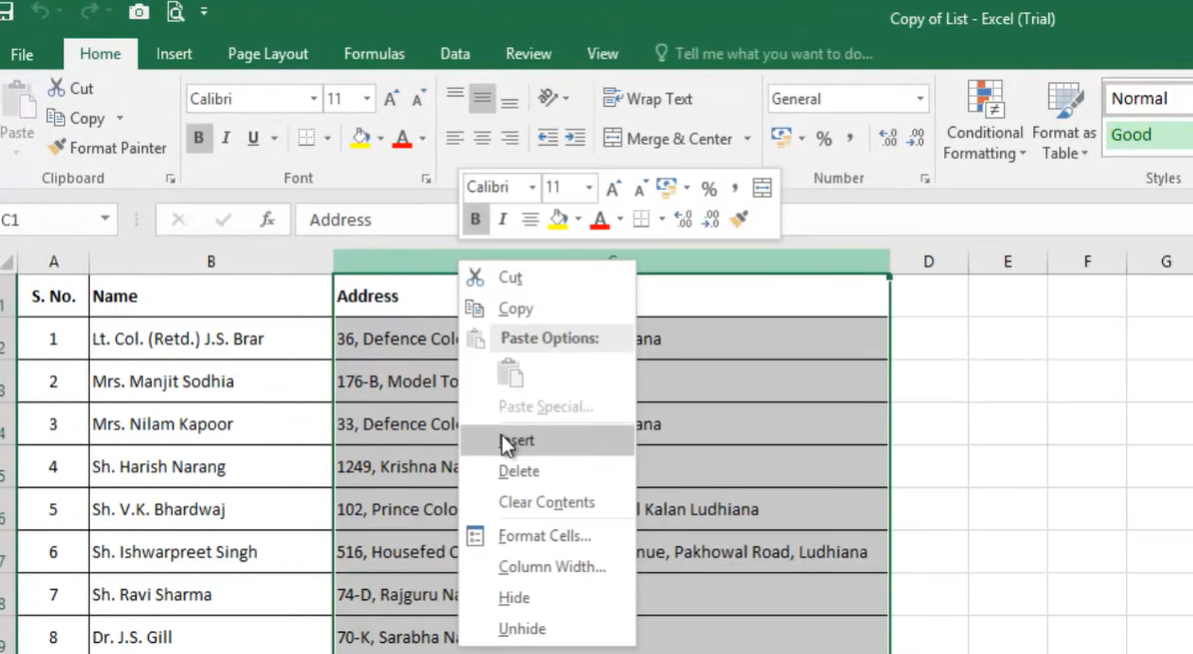Image resolution: width=1193 pixels, height=654 pixels.
Task: Click the Align Left icon in ribbon
Action: [x=455, y=138]
